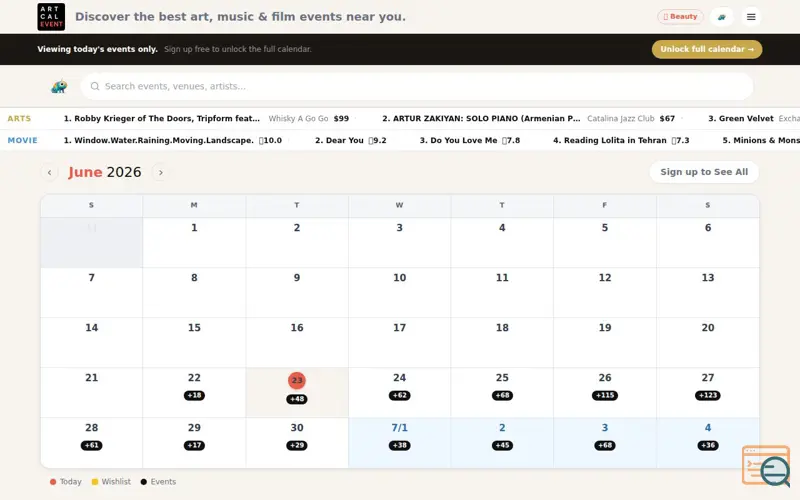Open +68 events badge on June 25
The image size is (800, 500).
(502, 395)
